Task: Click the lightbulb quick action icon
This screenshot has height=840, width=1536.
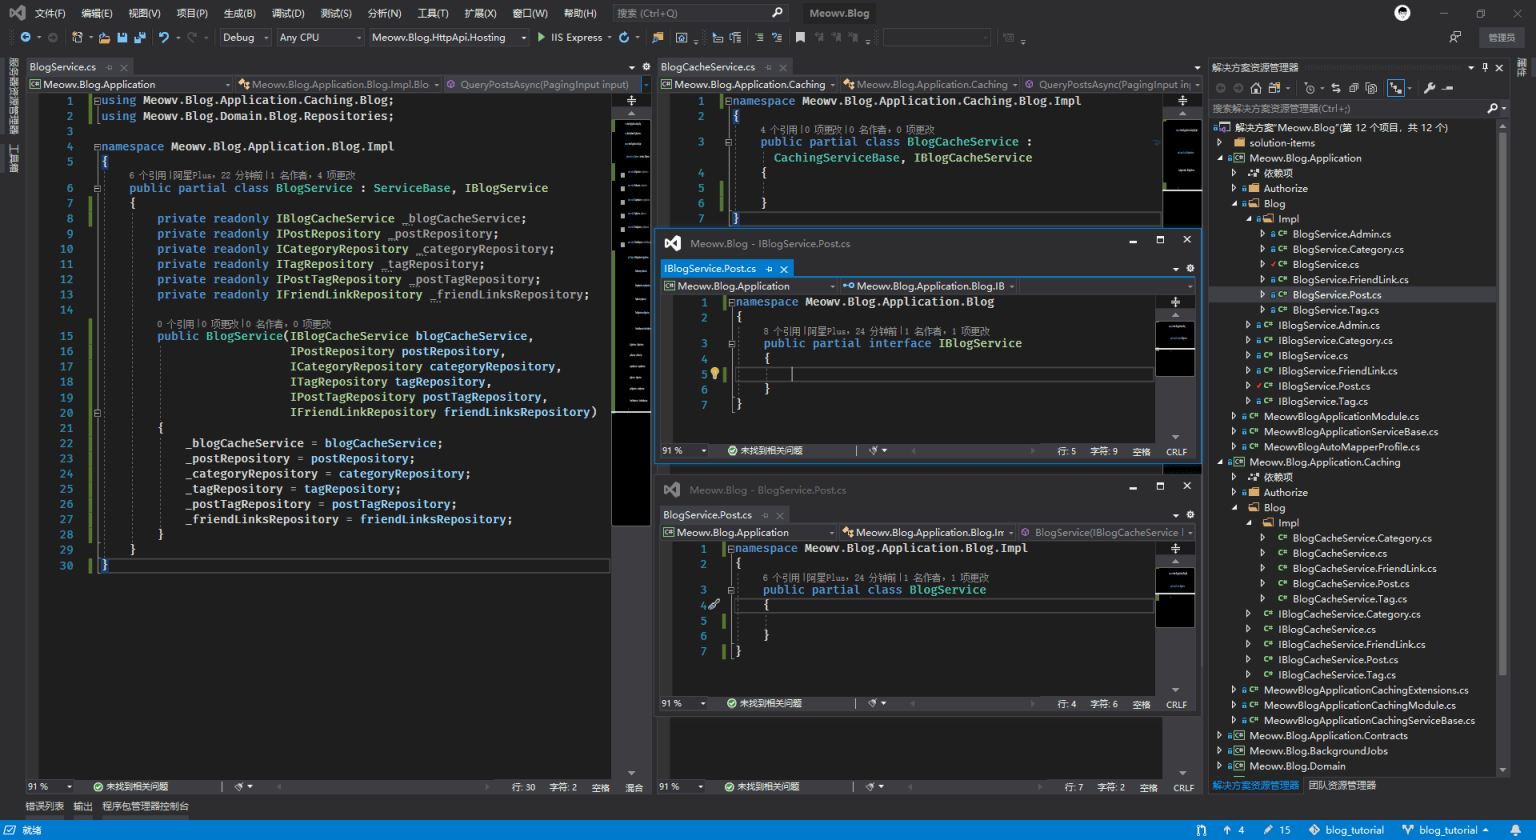Action: click(x=714, y=373)
